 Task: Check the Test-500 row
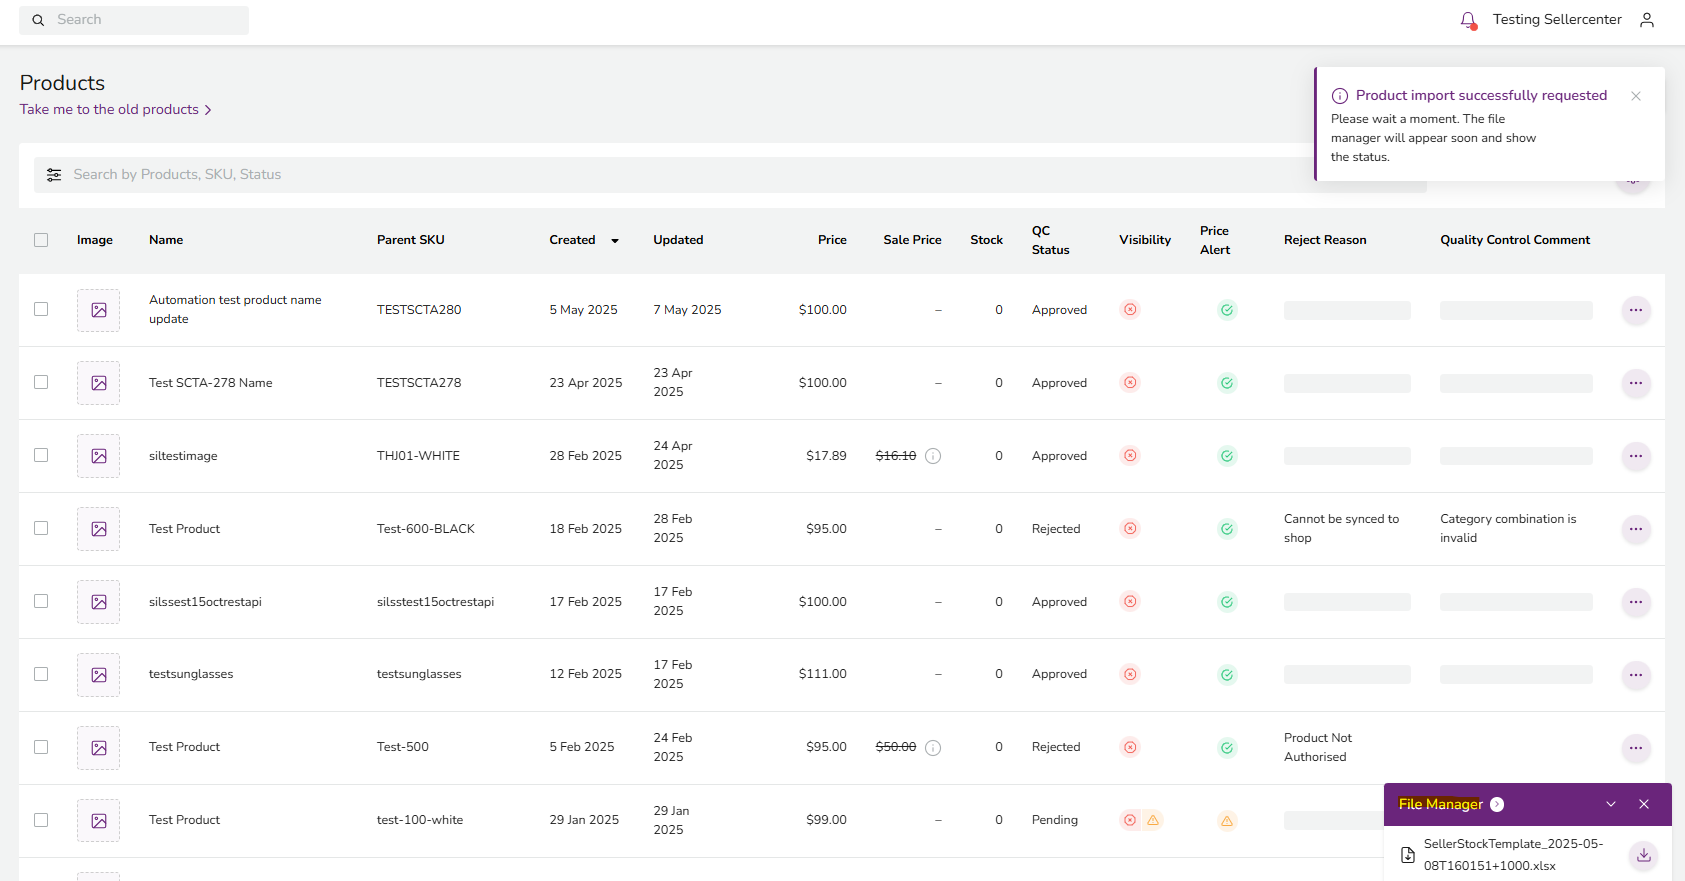point(41,747)
